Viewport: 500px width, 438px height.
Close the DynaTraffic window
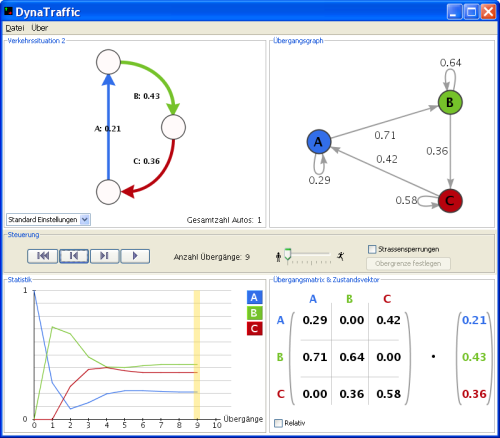(x=488, y=12)
